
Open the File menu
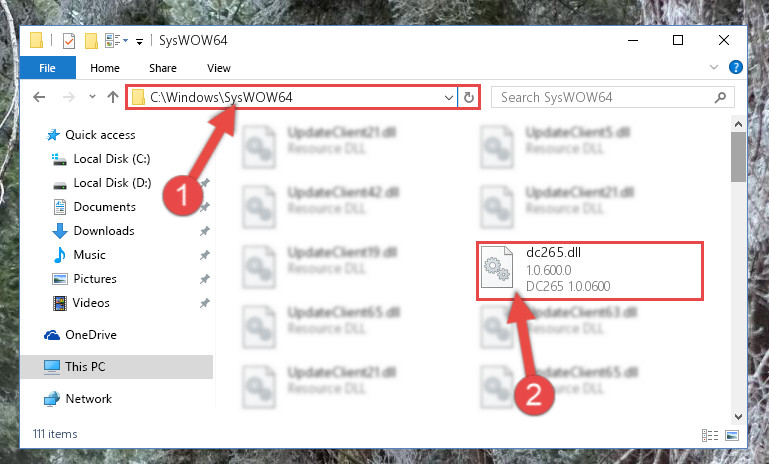48,68
